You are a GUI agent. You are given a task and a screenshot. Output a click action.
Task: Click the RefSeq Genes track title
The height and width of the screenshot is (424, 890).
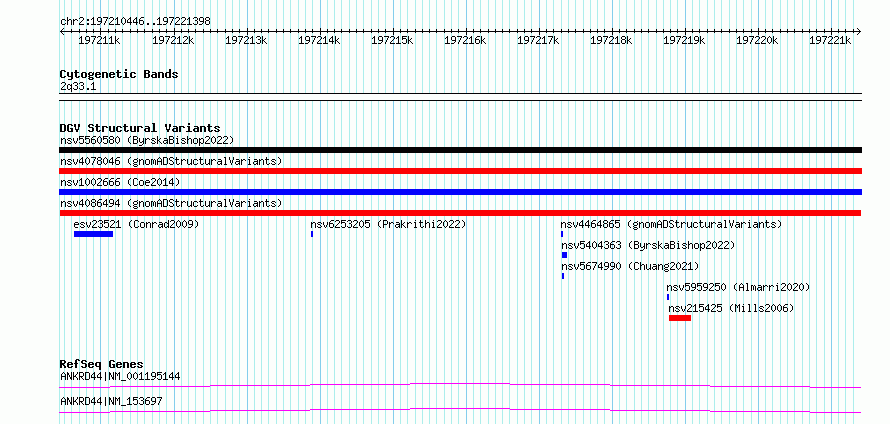point(102,364)
